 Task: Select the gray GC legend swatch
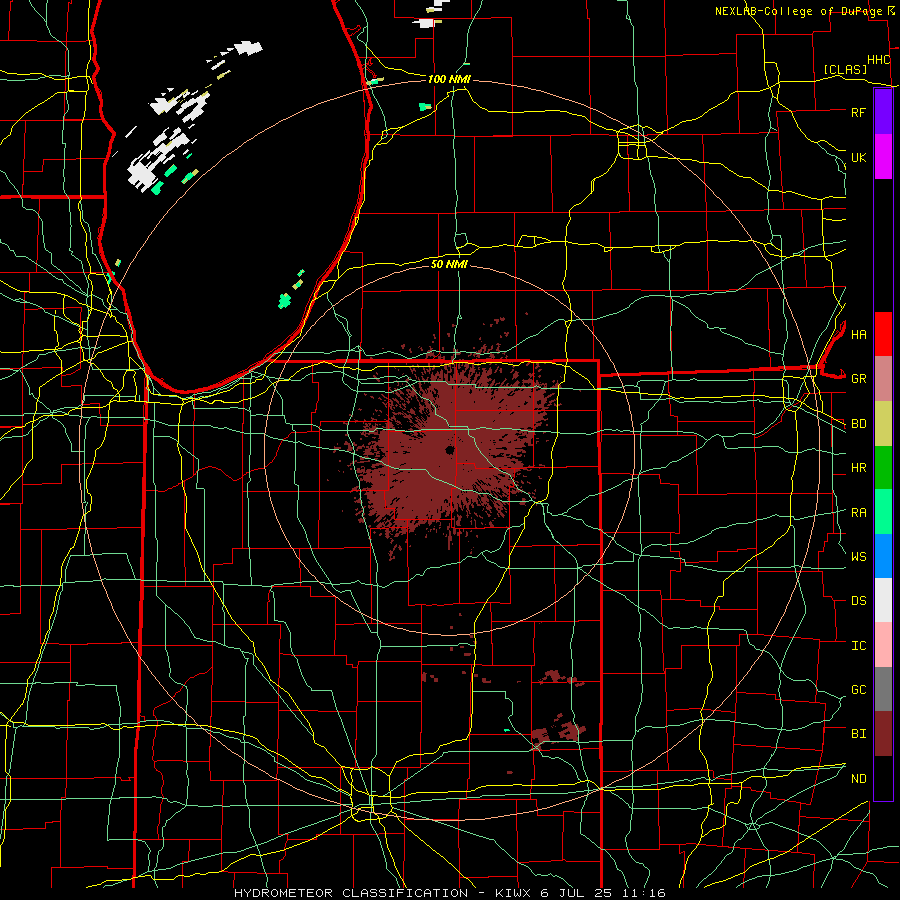(883, 689)
